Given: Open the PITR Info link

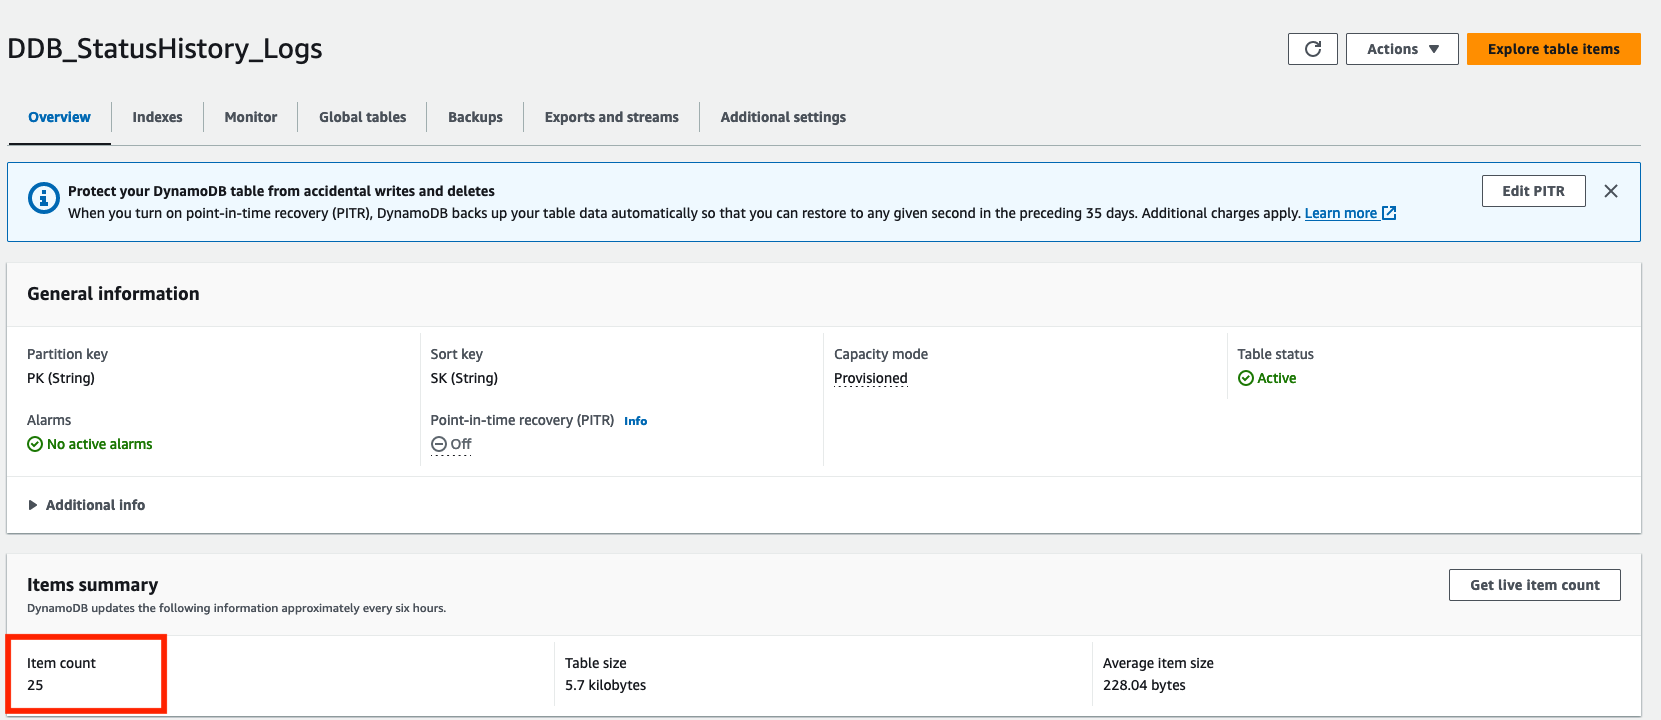Looking at the screenshot, I should click(x=635, y=421).
